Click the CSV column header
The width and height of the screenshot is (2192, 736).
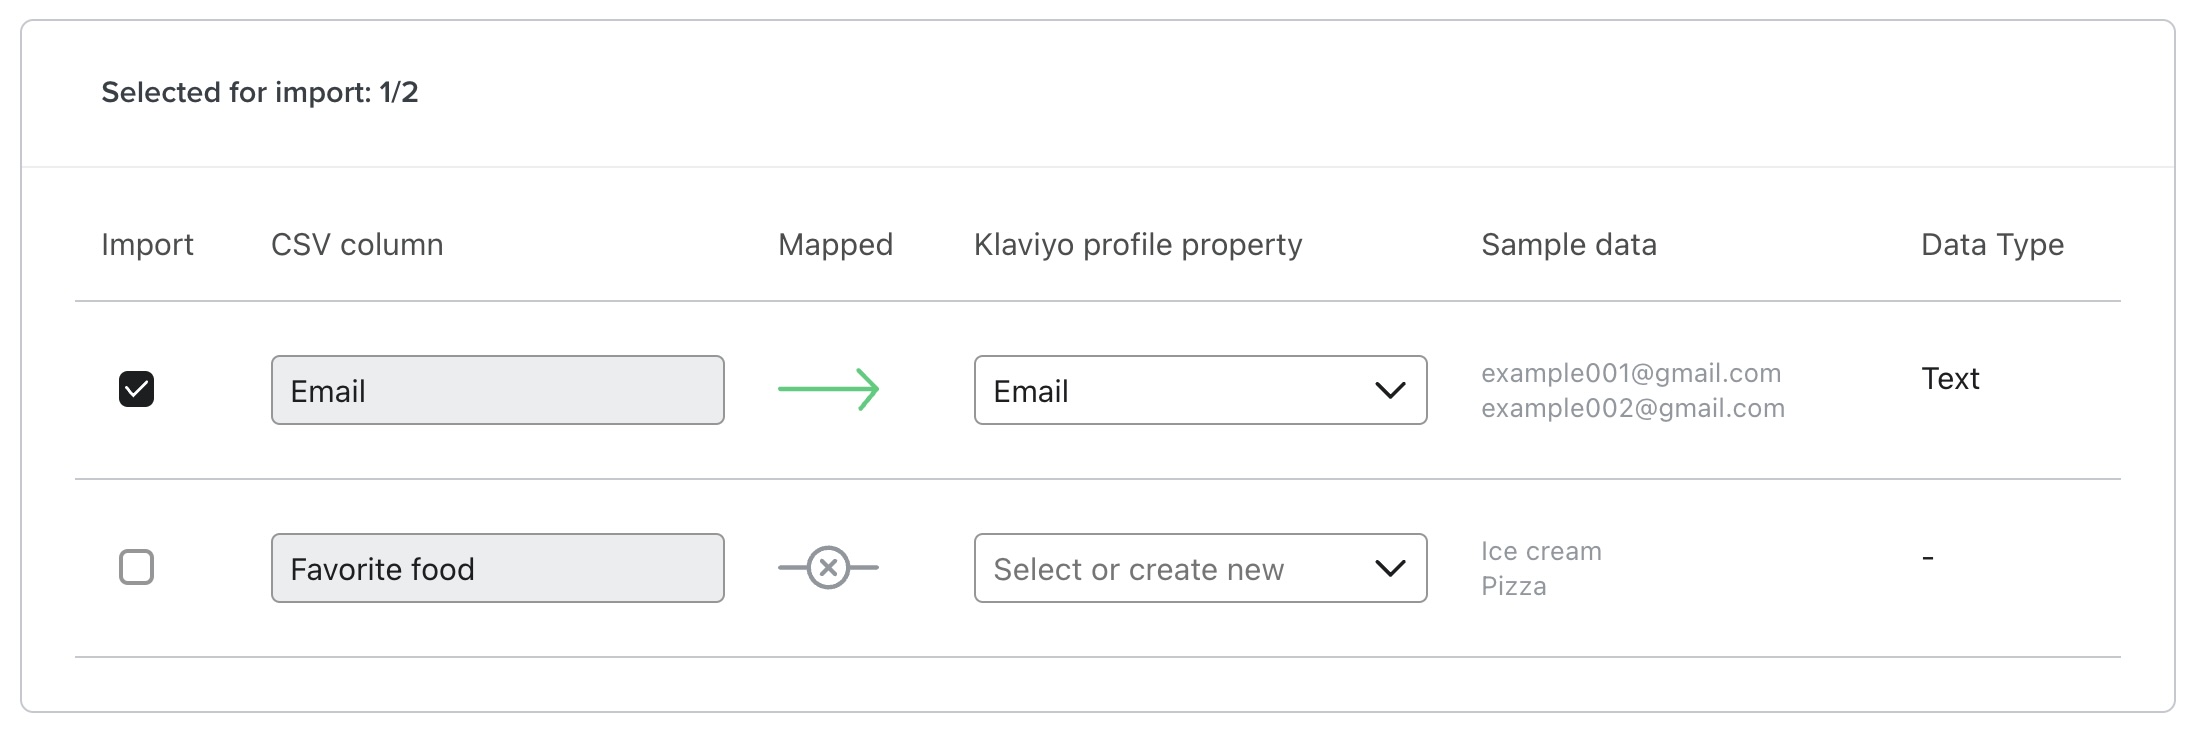(357, 245)
